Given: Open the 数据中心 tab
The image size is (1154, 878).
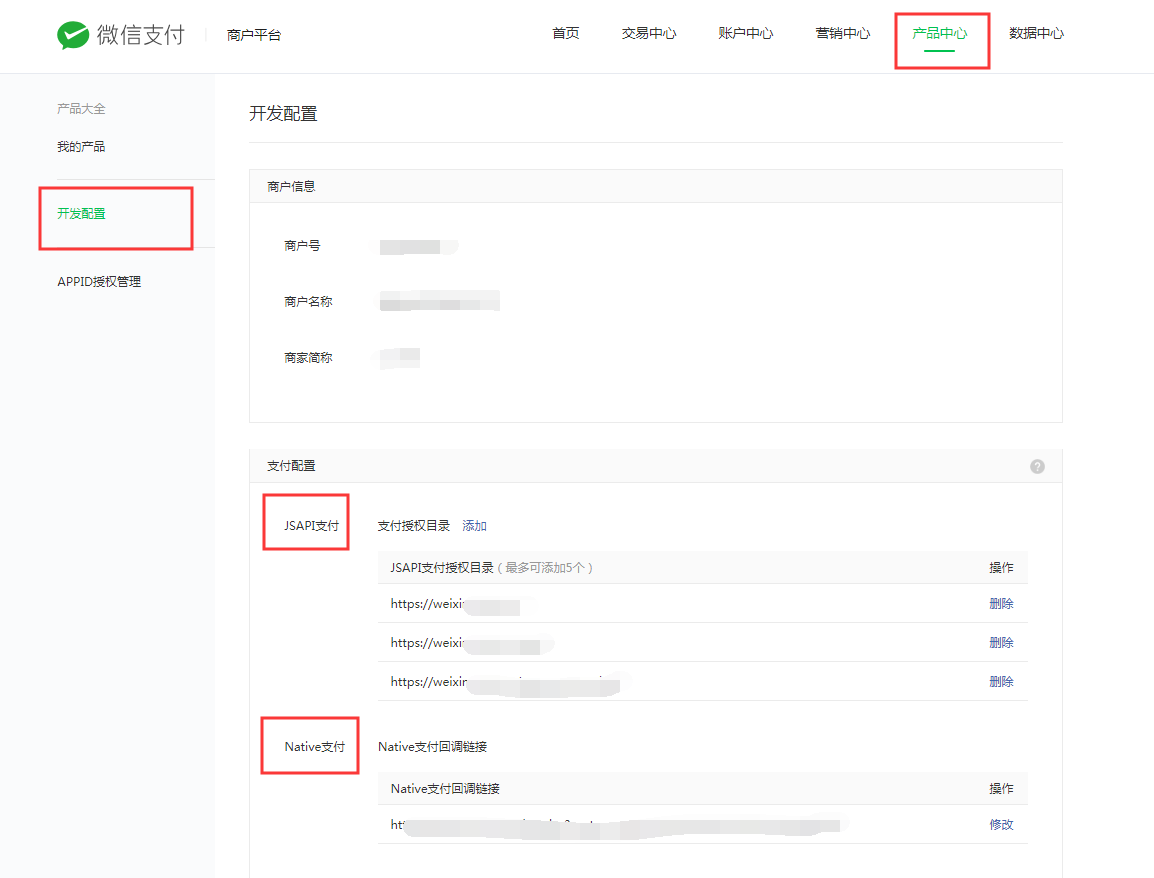Looking at the screenshot, I should 1036,33.
